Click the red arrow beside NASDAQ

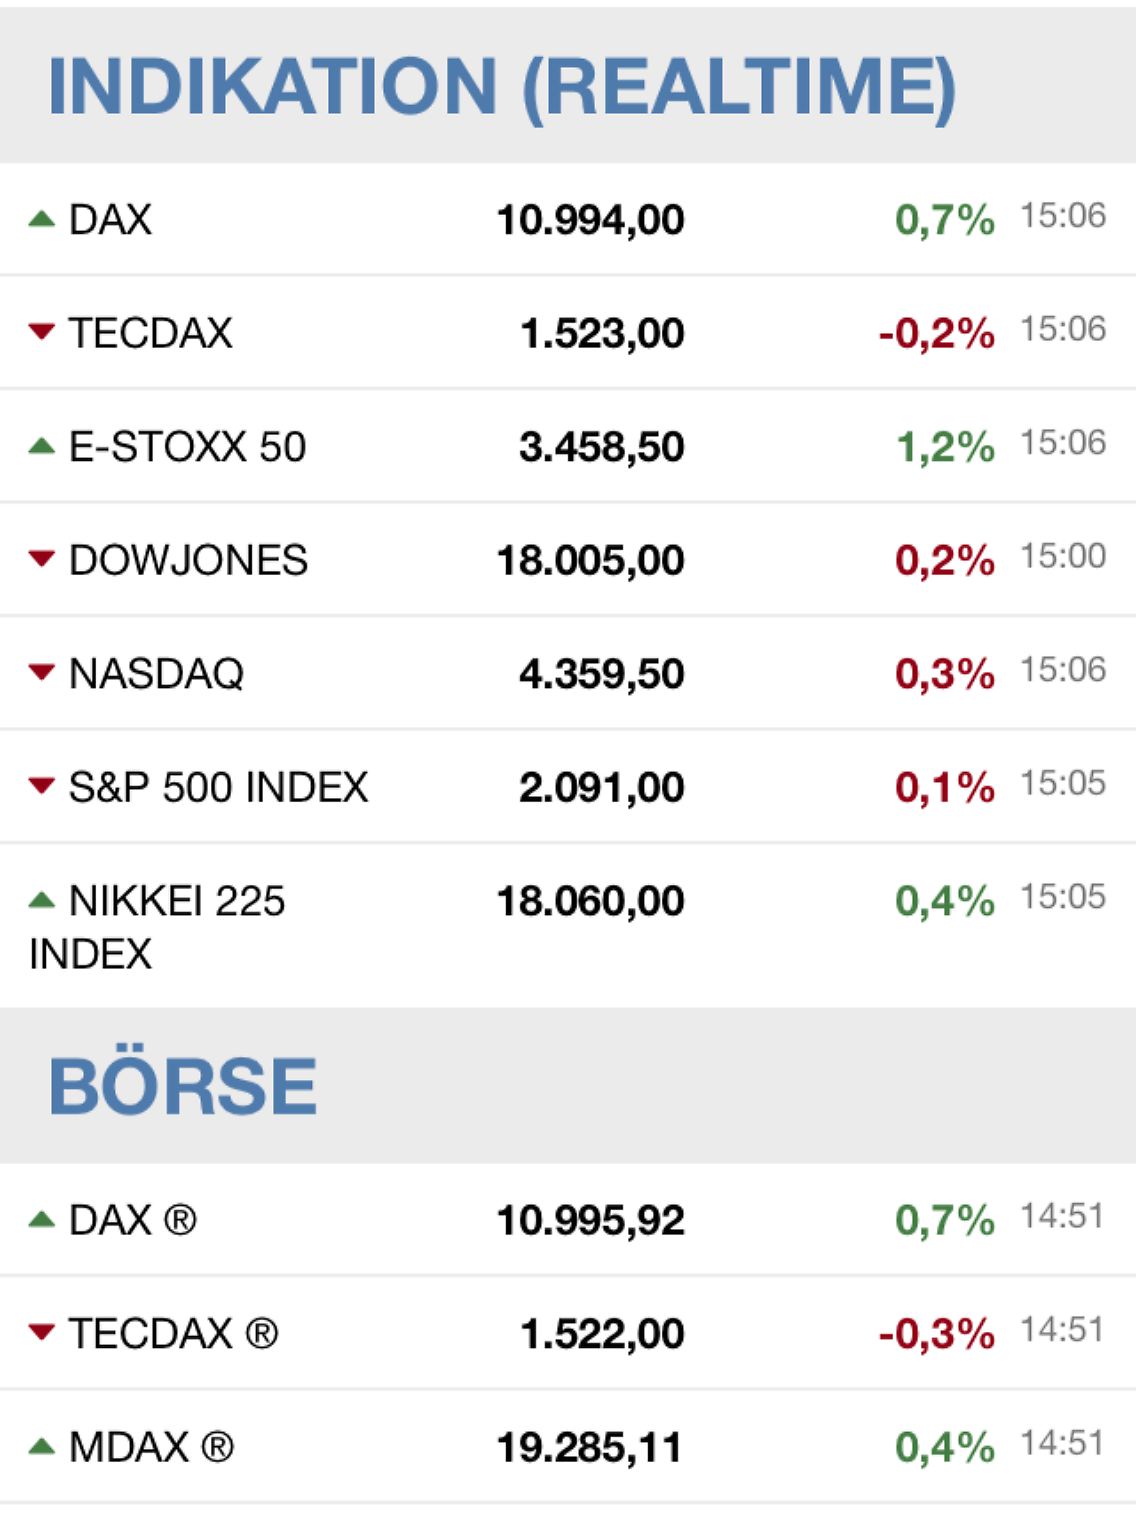point(41,672)
